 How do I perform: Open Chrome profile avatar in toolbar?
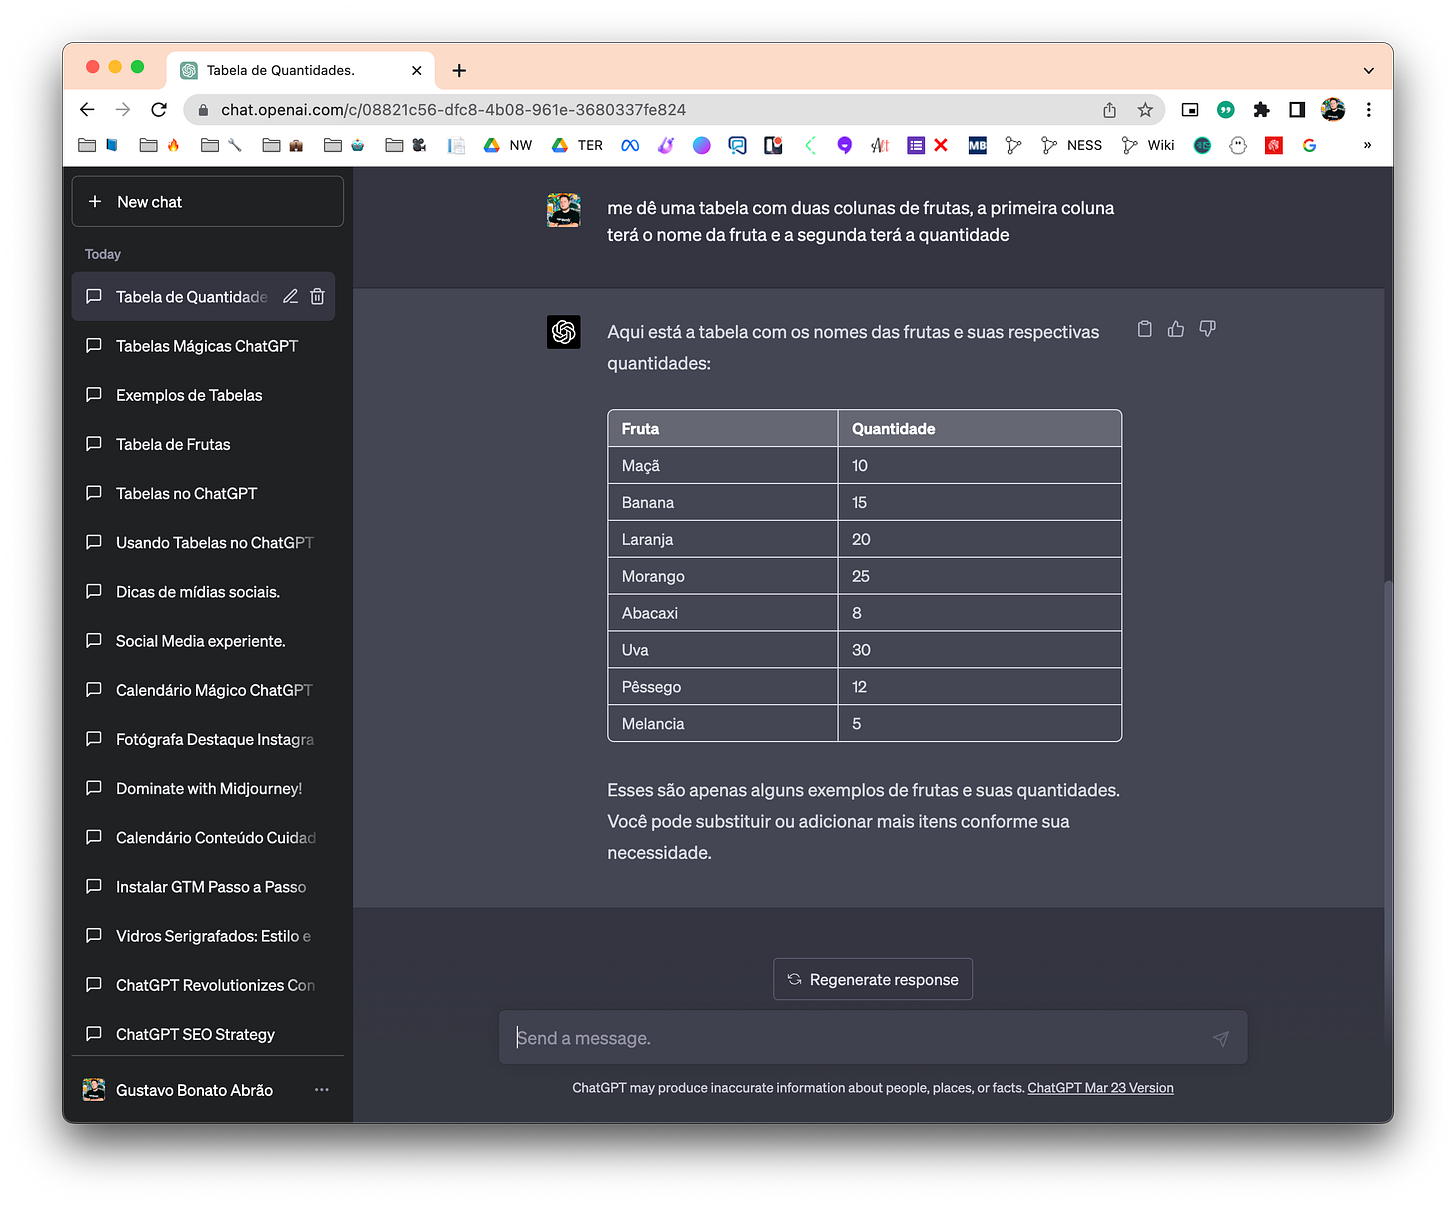(1333, 110)
